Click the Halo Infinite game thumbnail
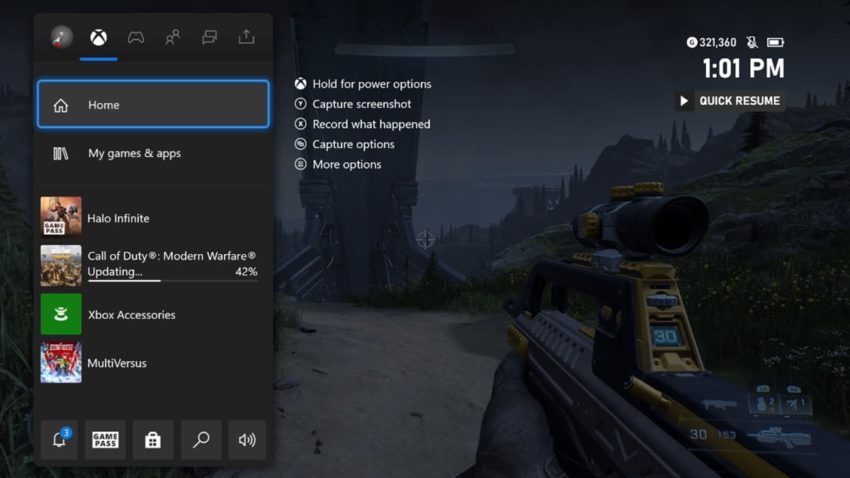 (x=61, y=217)
